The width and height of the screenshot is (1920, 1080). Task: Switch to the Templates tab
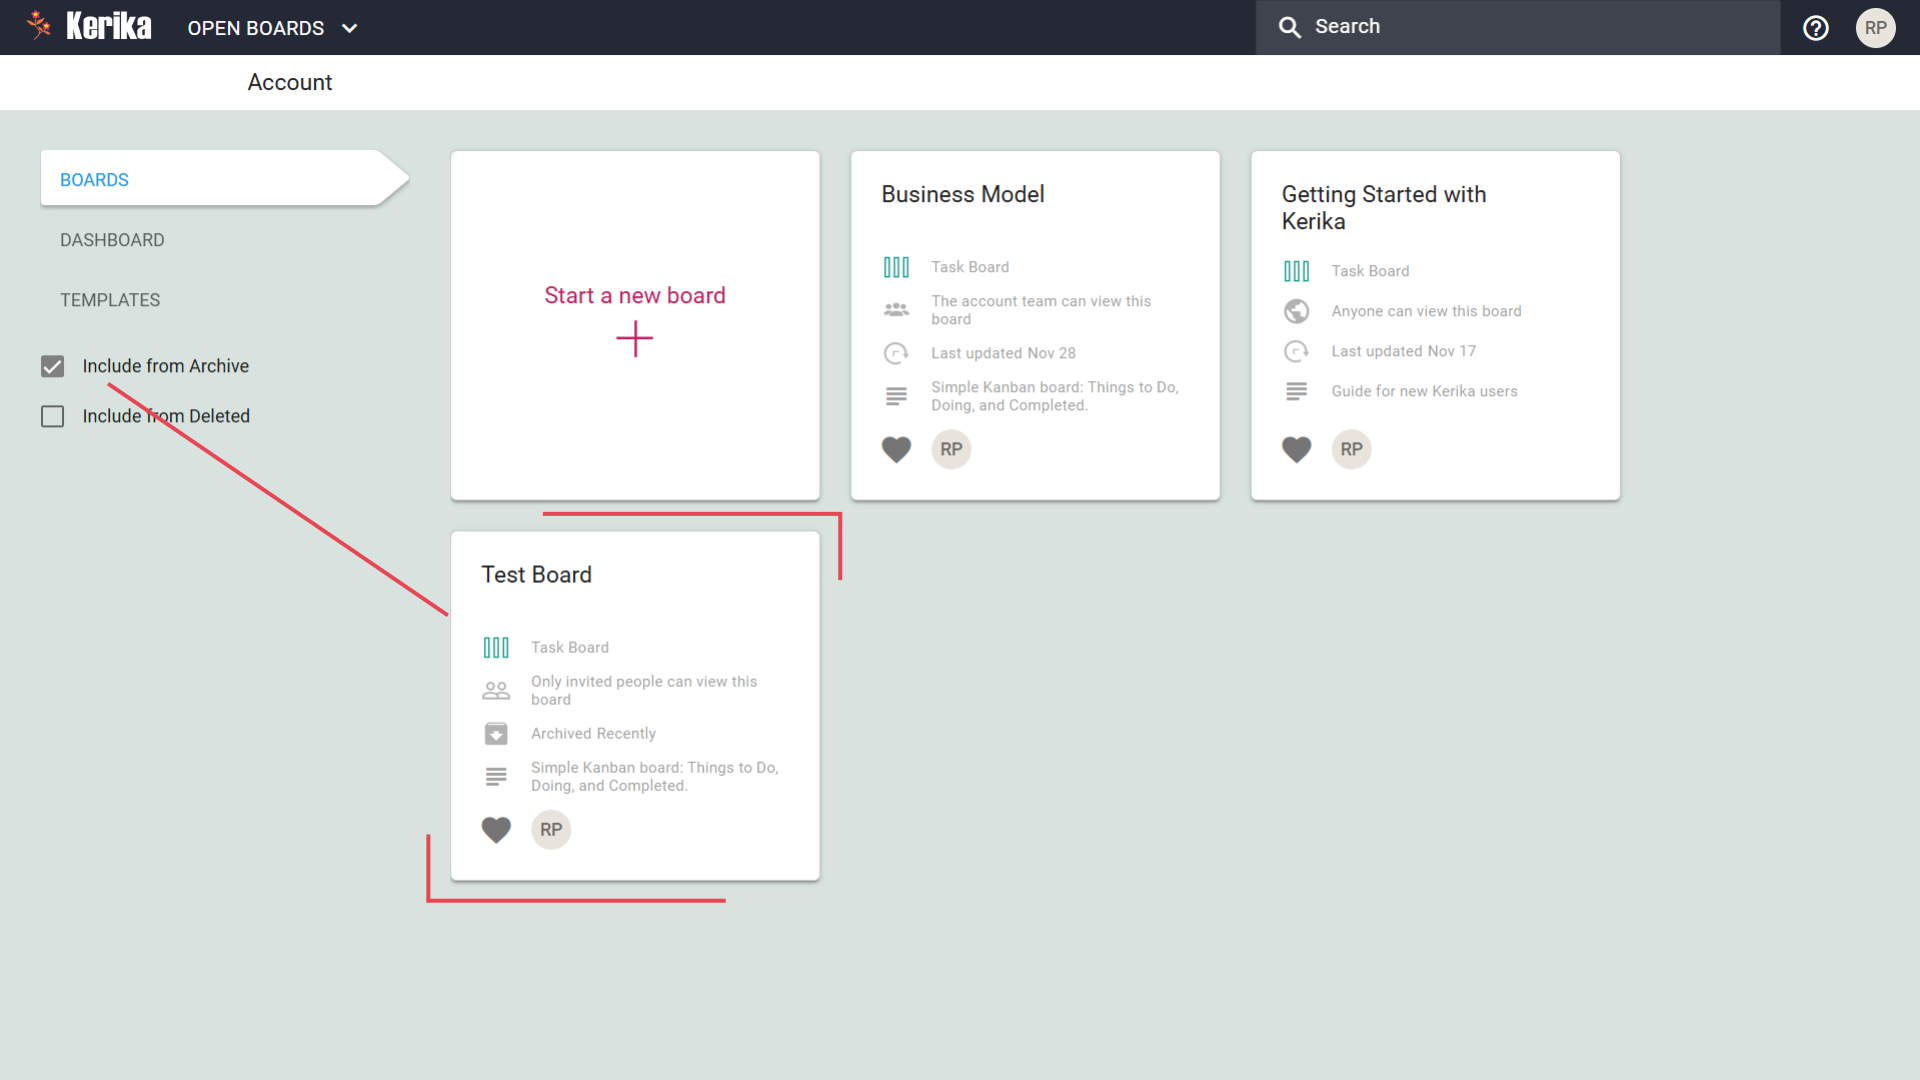click(x=110, y=300)
